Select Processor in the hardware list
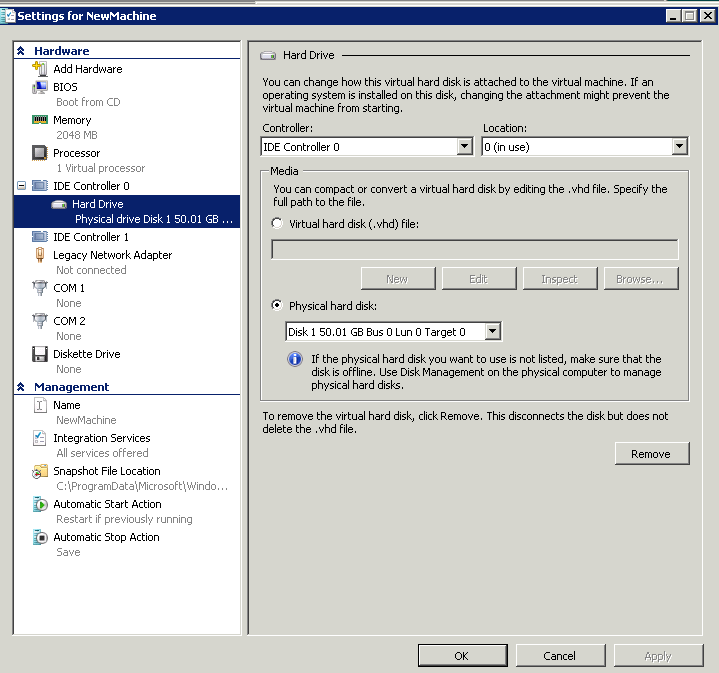The width and height of the screenshot is (719, 673). (77, 153)
